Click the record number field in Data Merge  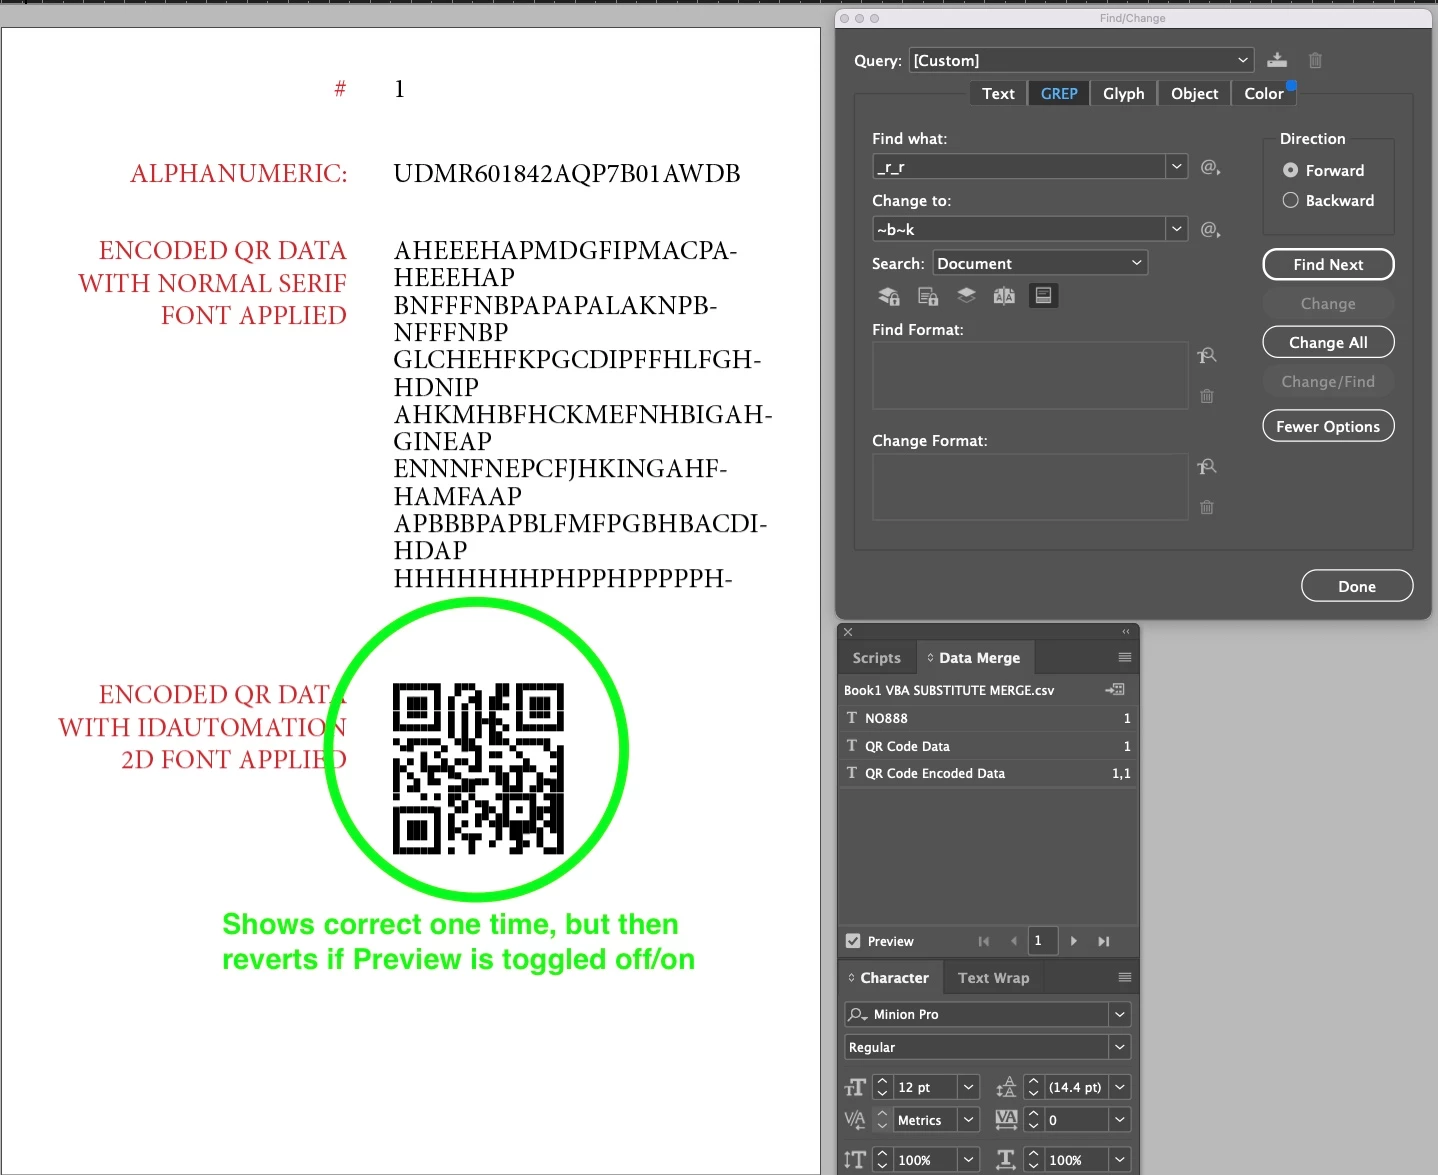pyautogui.click(x=1043, y=941)
